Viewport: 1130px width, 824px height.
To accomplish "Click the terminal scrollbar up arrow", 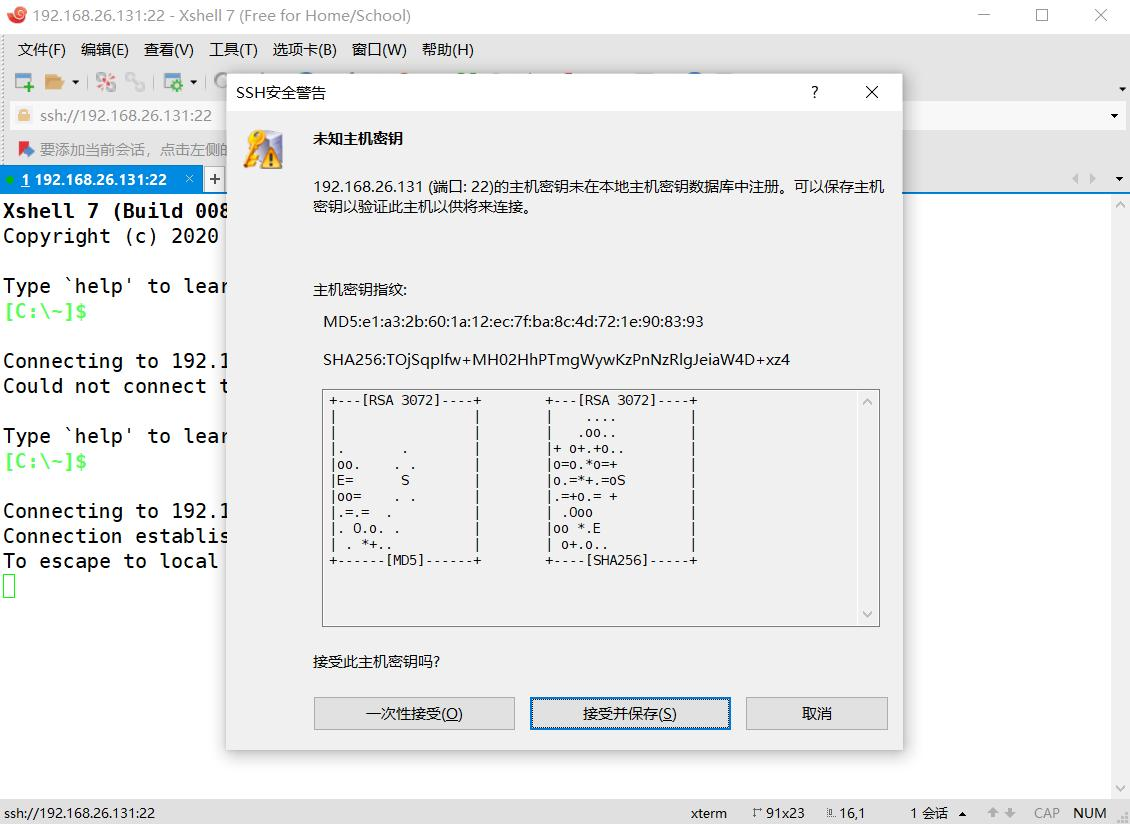I will (1120, 205).
